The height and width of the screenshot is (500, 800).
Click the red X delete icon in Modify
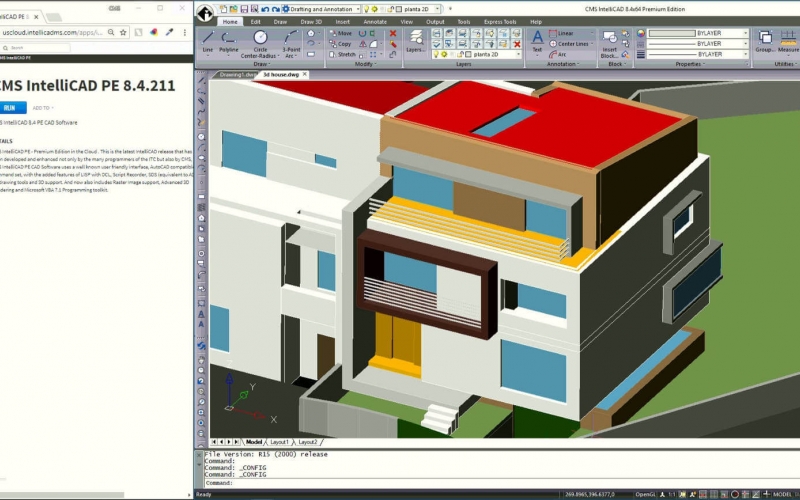point(393,33)
